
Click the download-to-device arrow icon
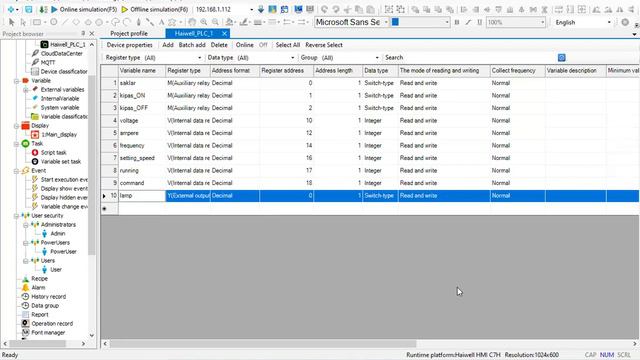[261, 9]
